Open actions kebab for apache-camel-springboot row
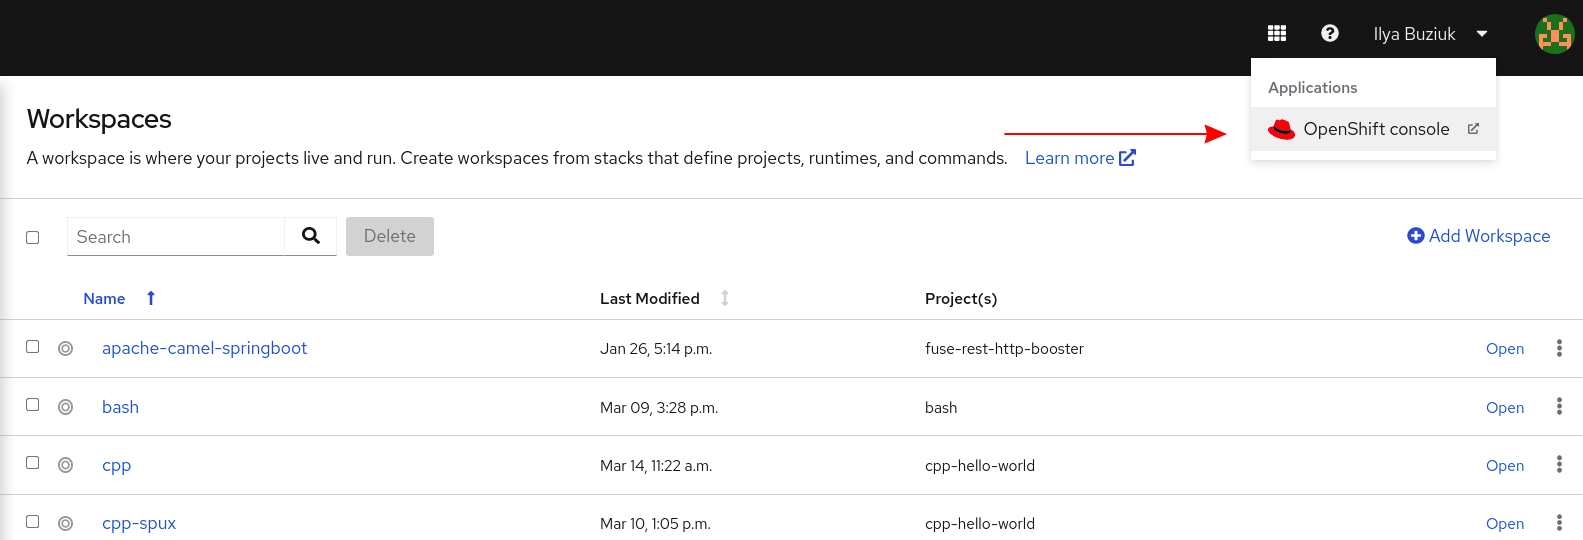This screenshot has height=540, width=1583. coord(1558,348)
